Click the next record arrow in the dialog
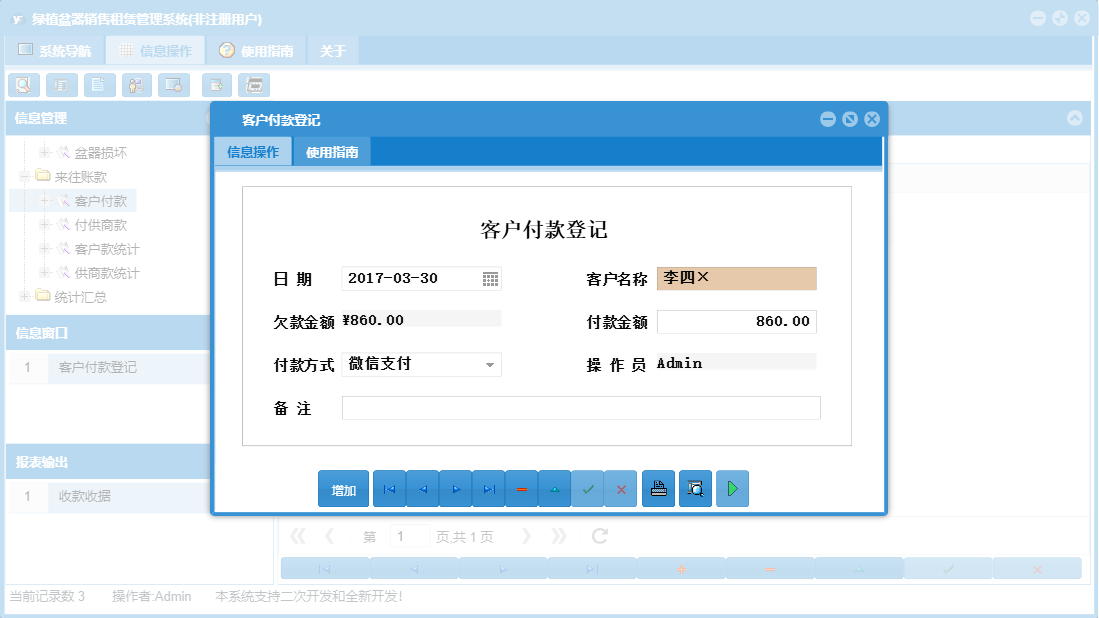 coord(455,488)
